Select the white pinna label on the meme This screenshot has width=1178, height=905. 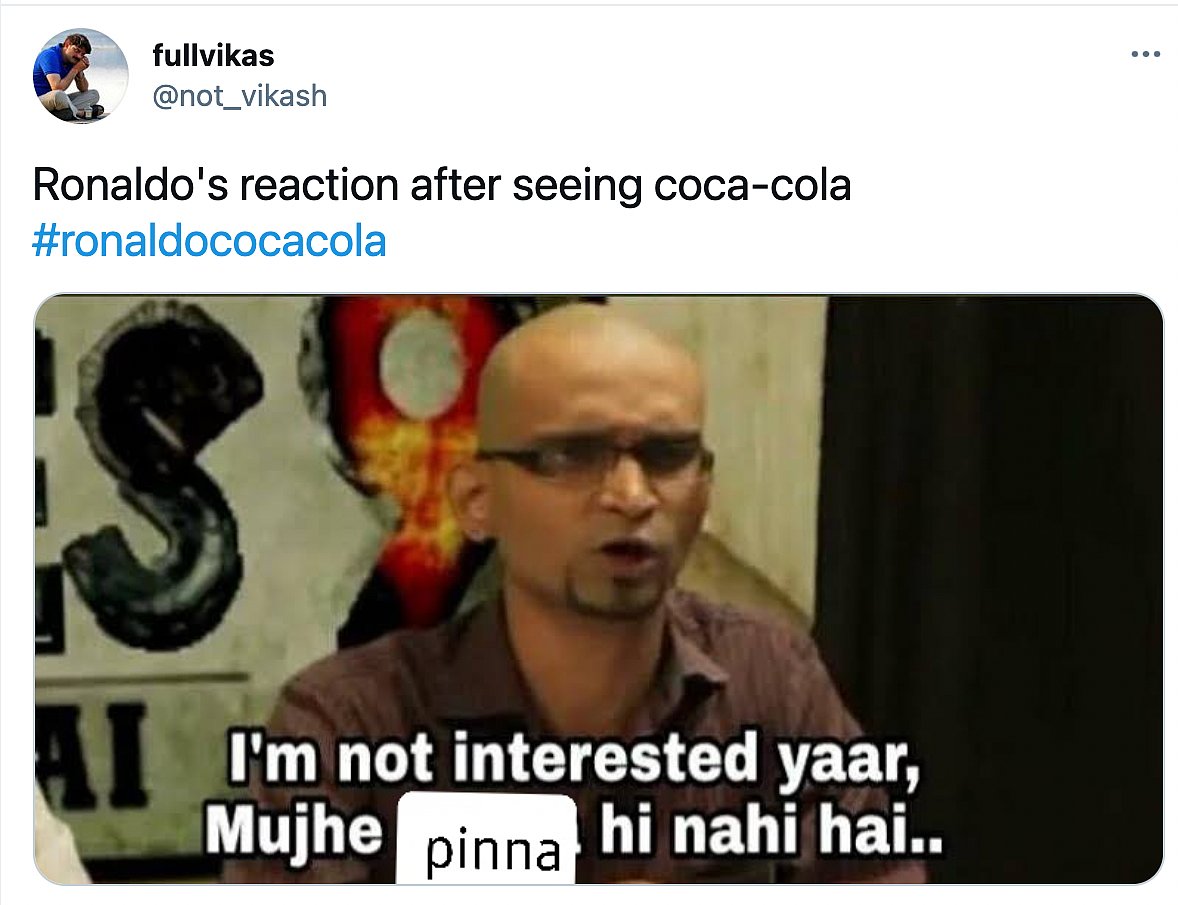[486, 840]
